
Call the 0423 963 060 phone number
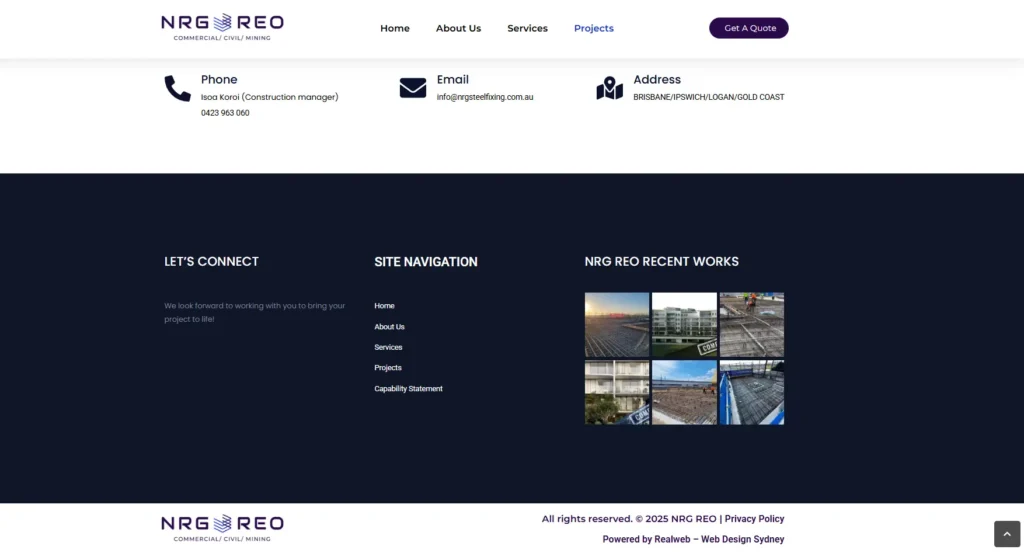point(225,113)
